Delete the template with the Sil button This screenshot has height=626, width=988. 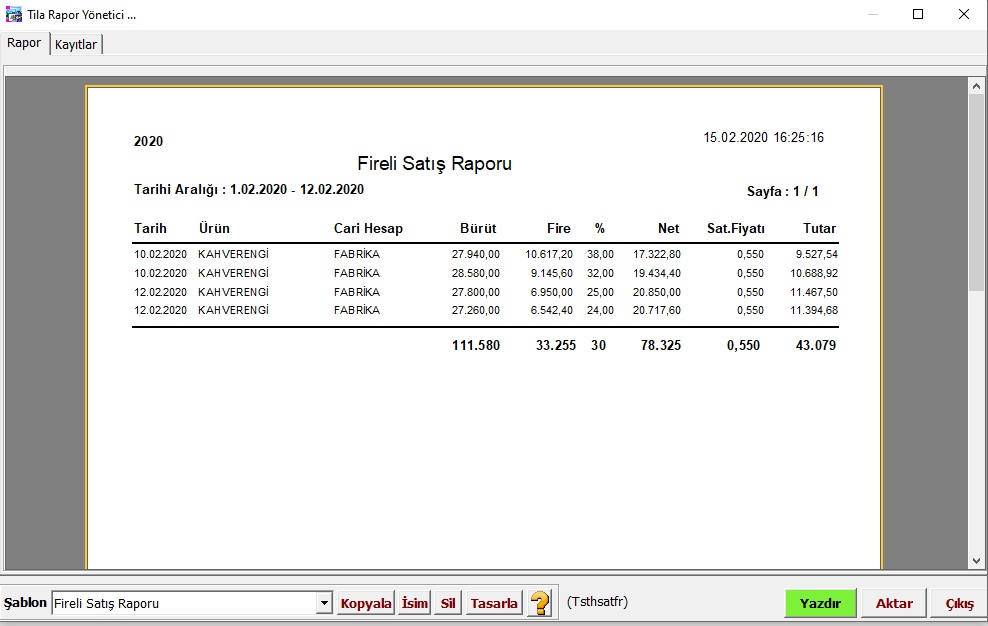point(448,603)
